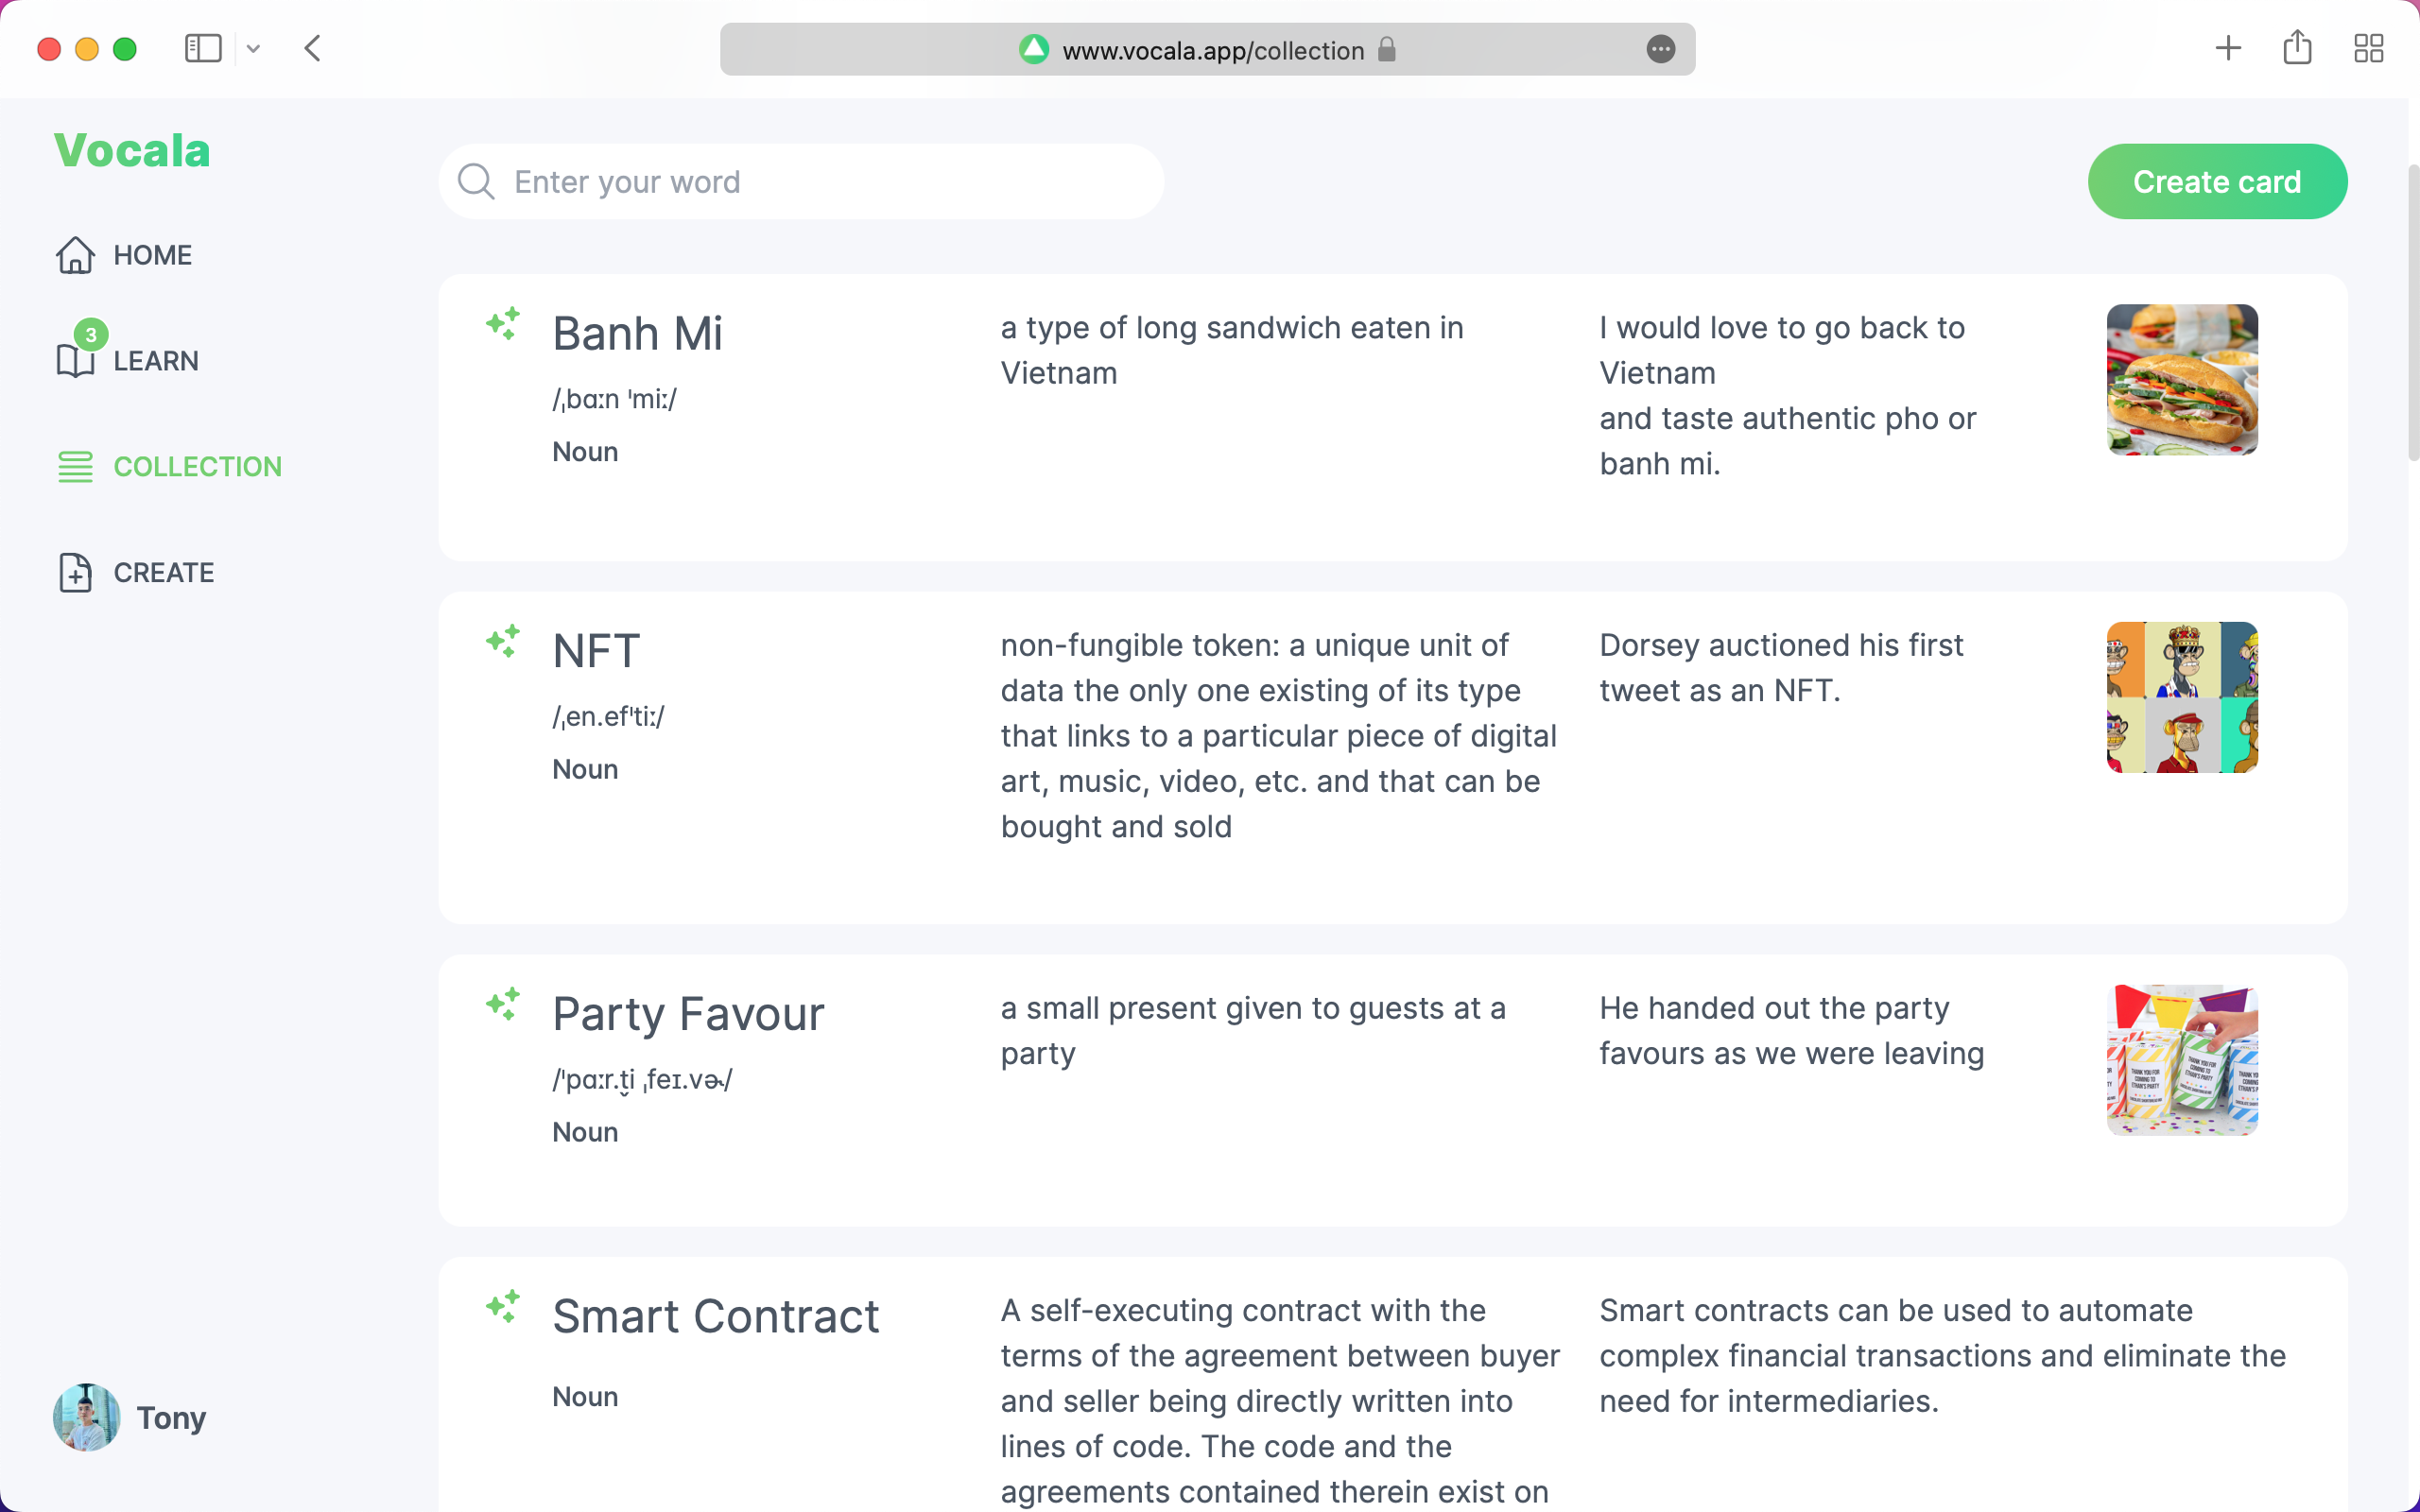Click the sparkle icon beside Party Favour
Image resolution: width=2420 pixels, height=1512 pixels.
coord(503,1004)
